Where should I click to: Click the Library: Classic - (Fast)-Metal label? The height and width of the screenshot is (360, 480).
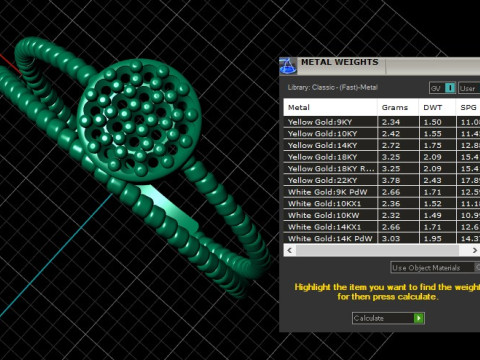coord(332,87)
